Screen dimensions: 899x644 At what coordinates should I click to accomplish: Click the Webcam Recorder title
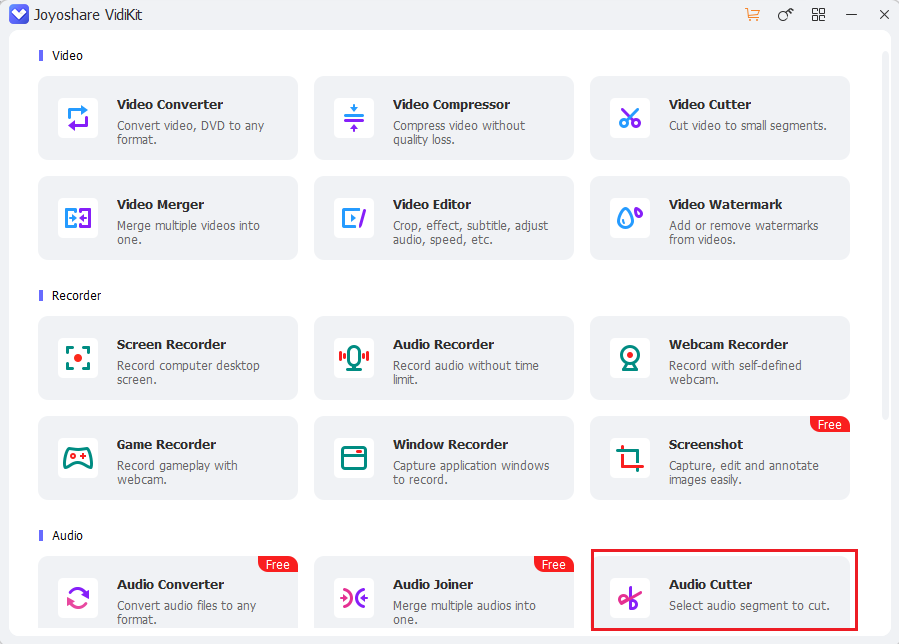click(x=728, y=345)
